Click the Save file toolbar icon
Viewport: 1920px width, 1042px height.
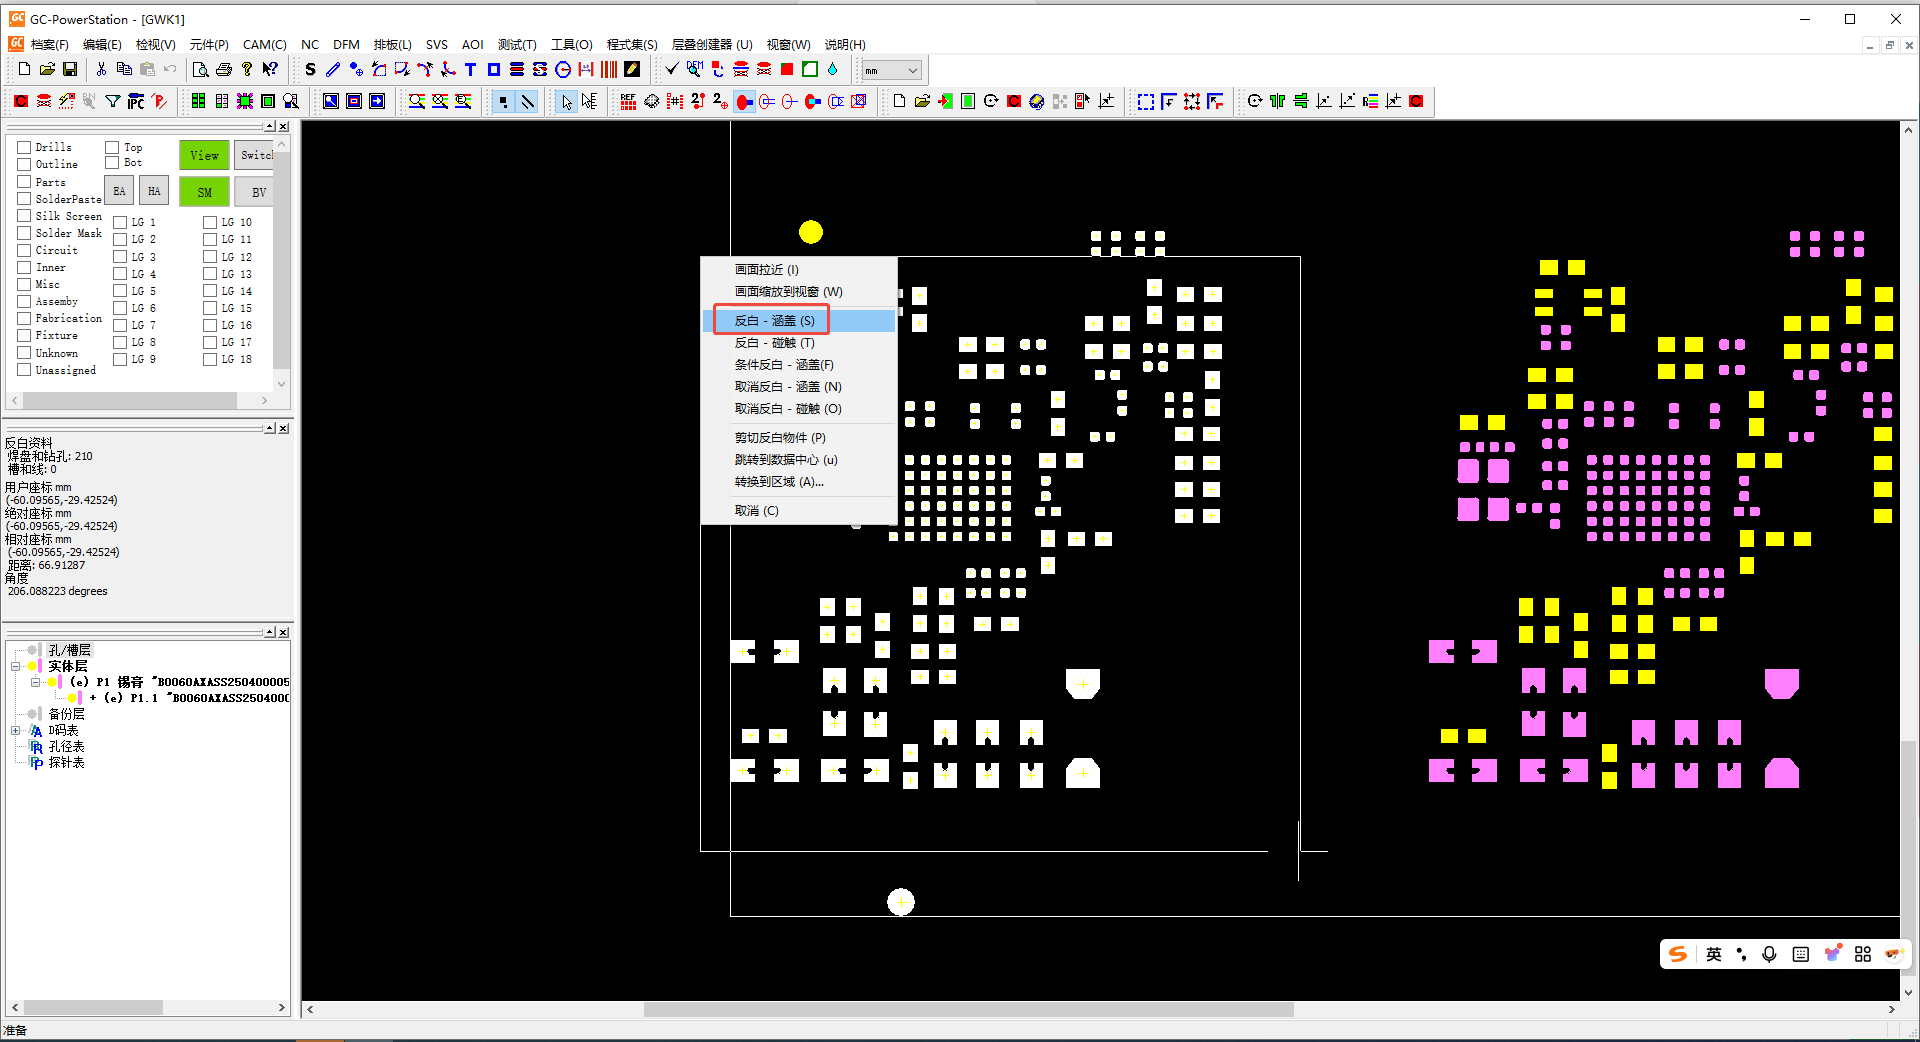click(x=70, y=70)
